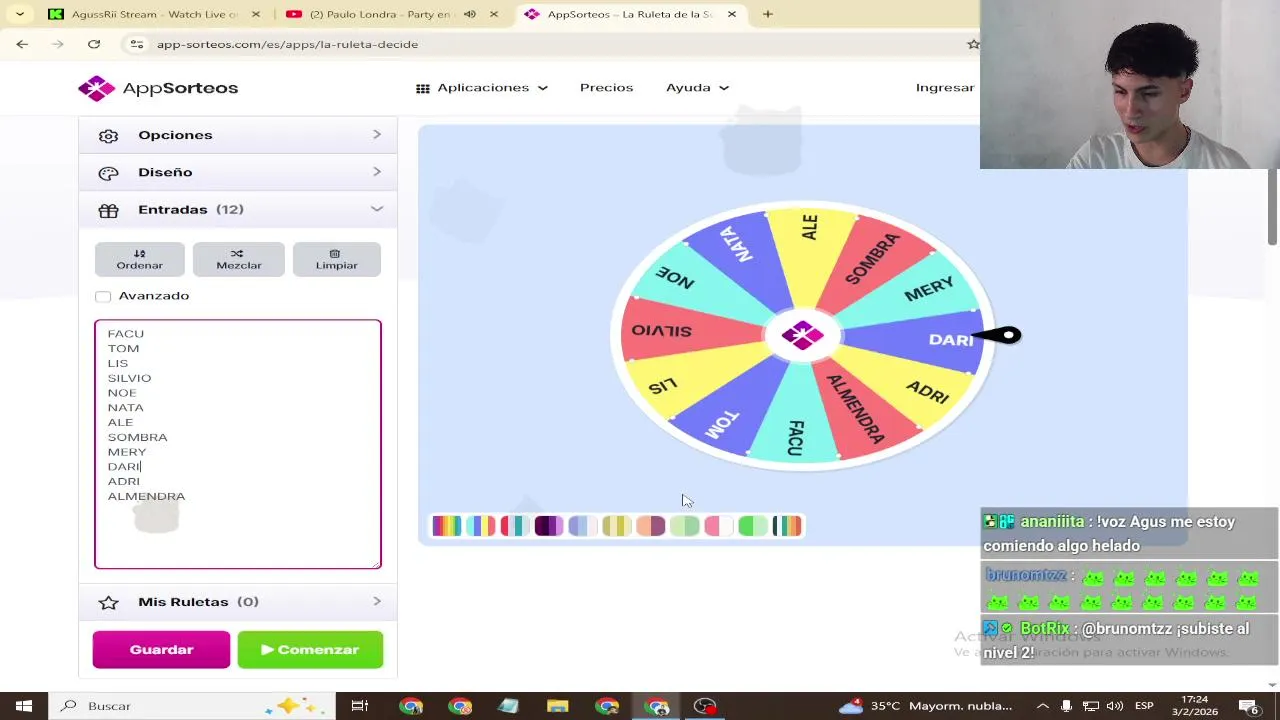Open File Explorer from taskbar
This screenshot has width=1280, height=720.
558,706
